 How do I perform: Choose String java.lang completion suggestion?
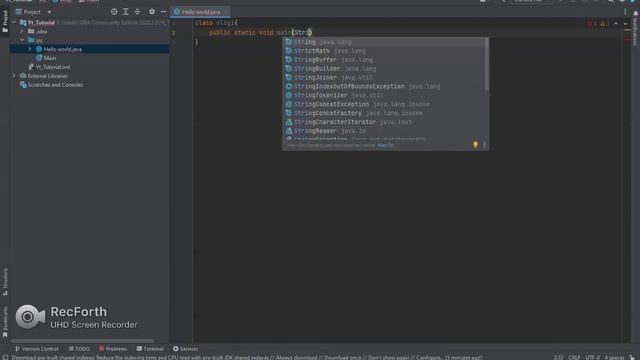(x=384, y=42)
